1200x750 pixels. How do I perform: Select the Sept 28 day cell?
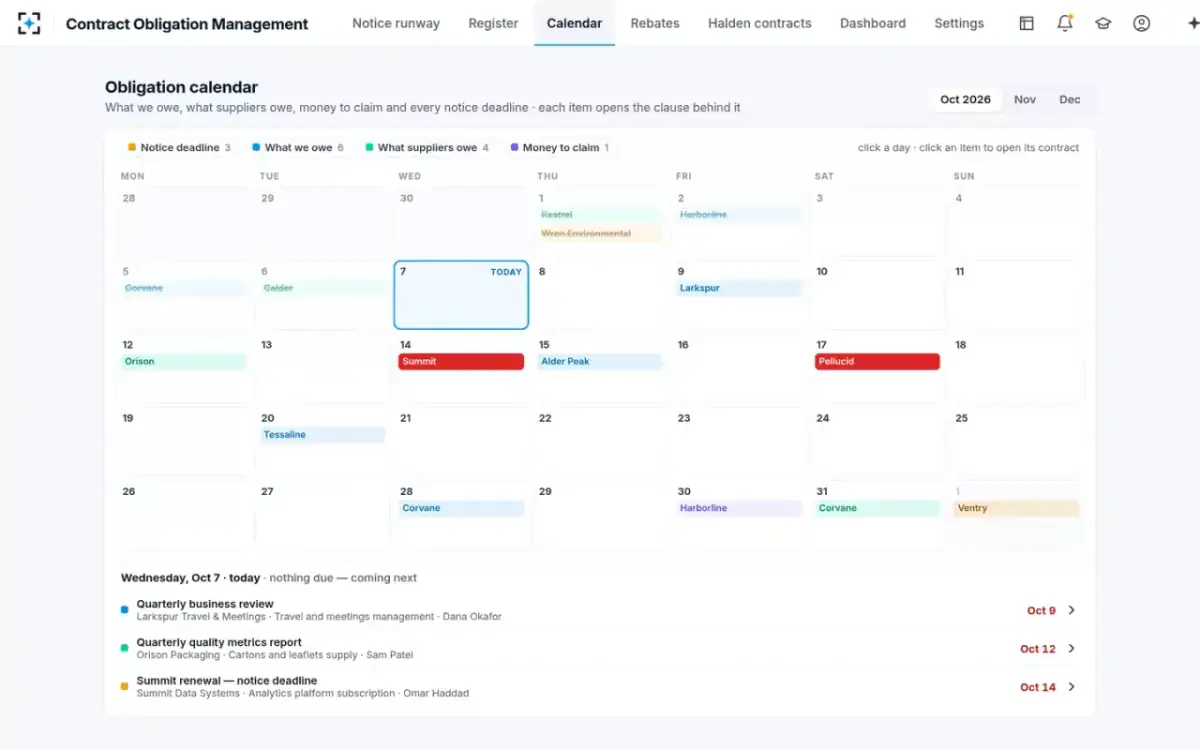(183, 222)
